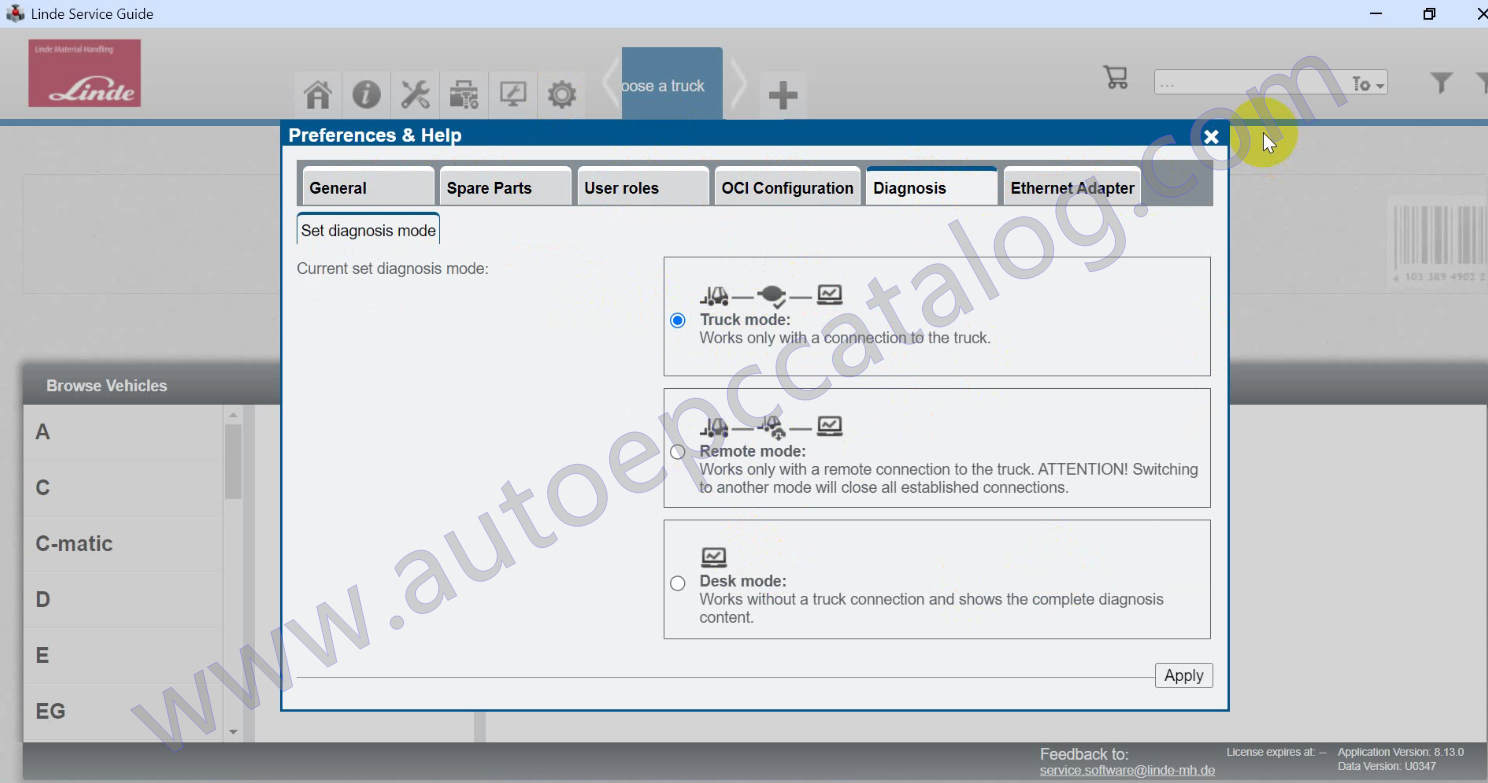This screenshot has width=1488, height=783.
Task: Select Remote mode radio button
Action: pos(678,452)
